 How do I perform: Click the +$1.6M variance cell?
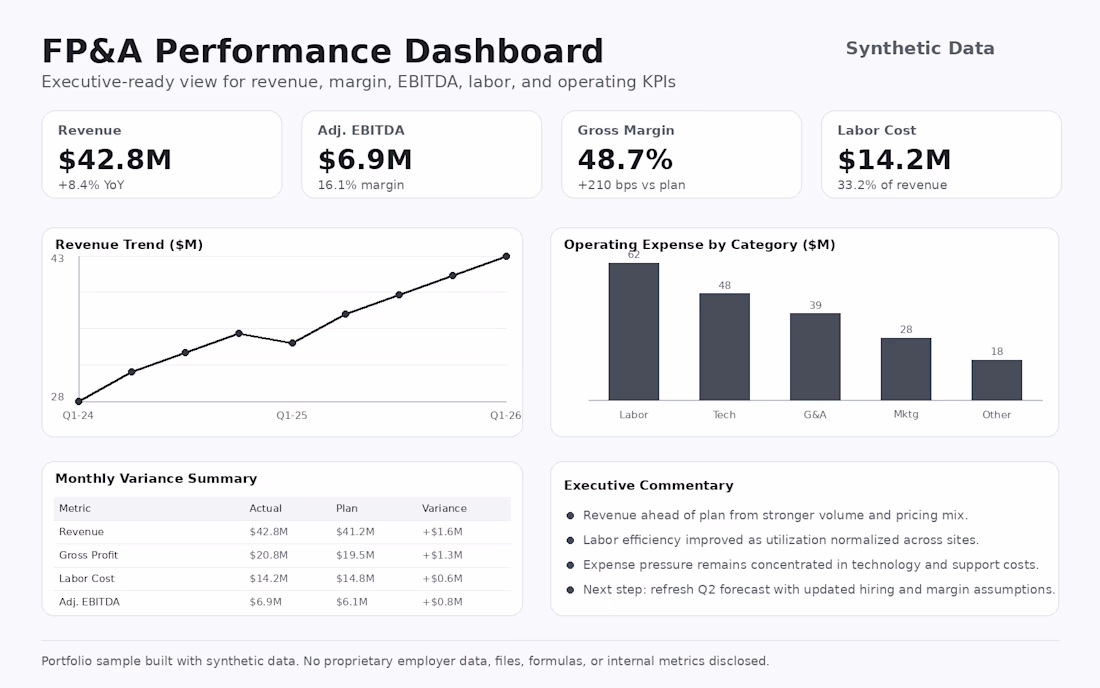(x=442, y=532)
